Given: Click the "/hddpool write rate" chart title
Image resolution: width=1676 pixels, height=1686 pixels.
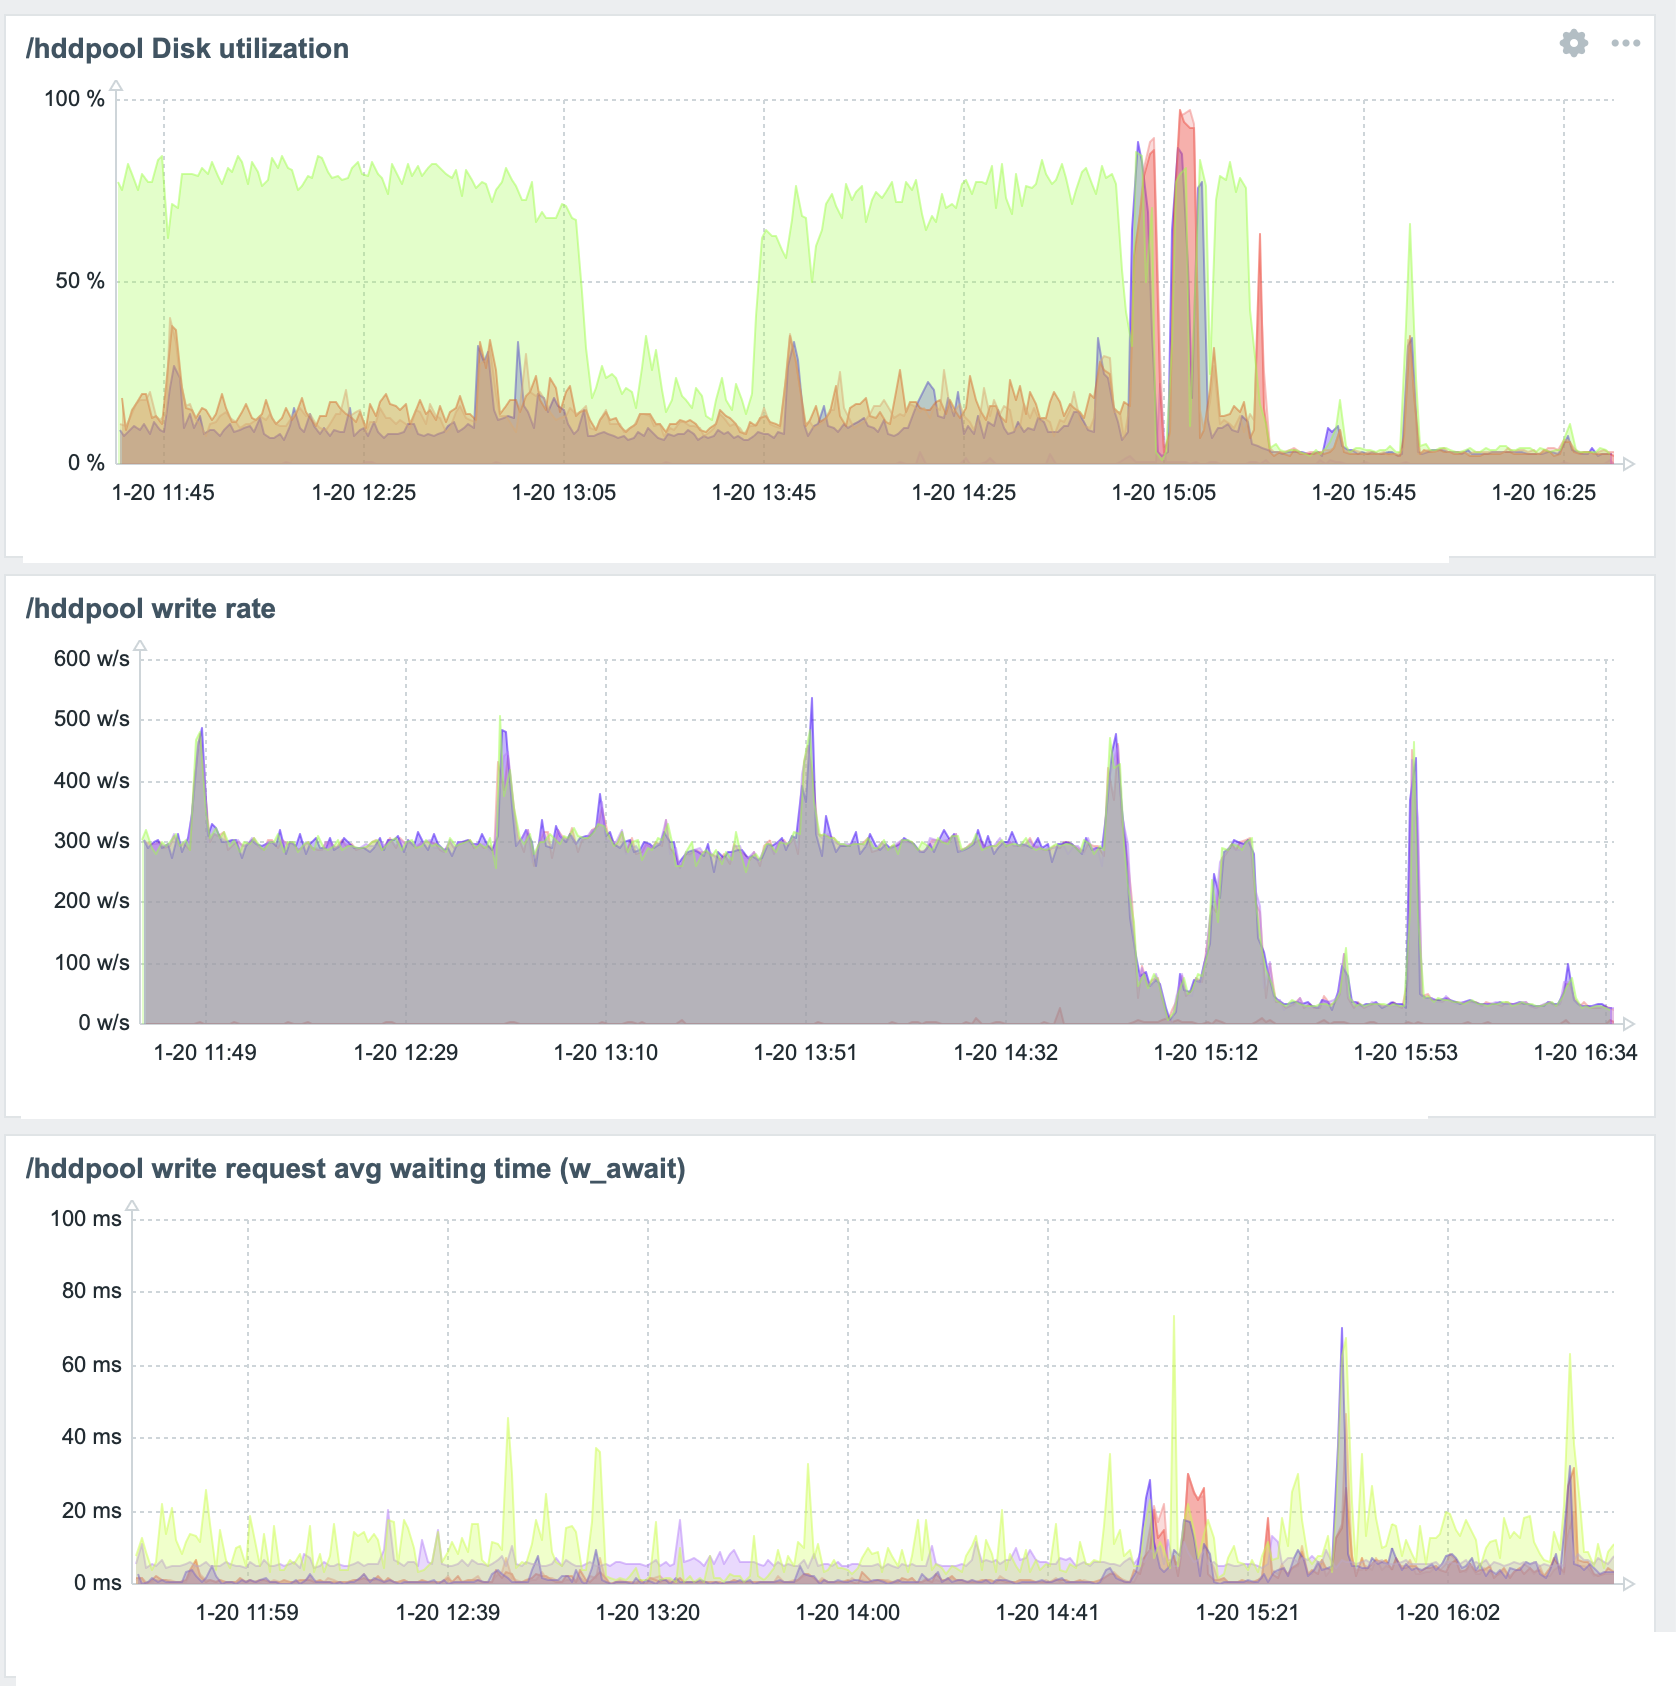Looking at the screenshot, I should (x=151, y=609).
